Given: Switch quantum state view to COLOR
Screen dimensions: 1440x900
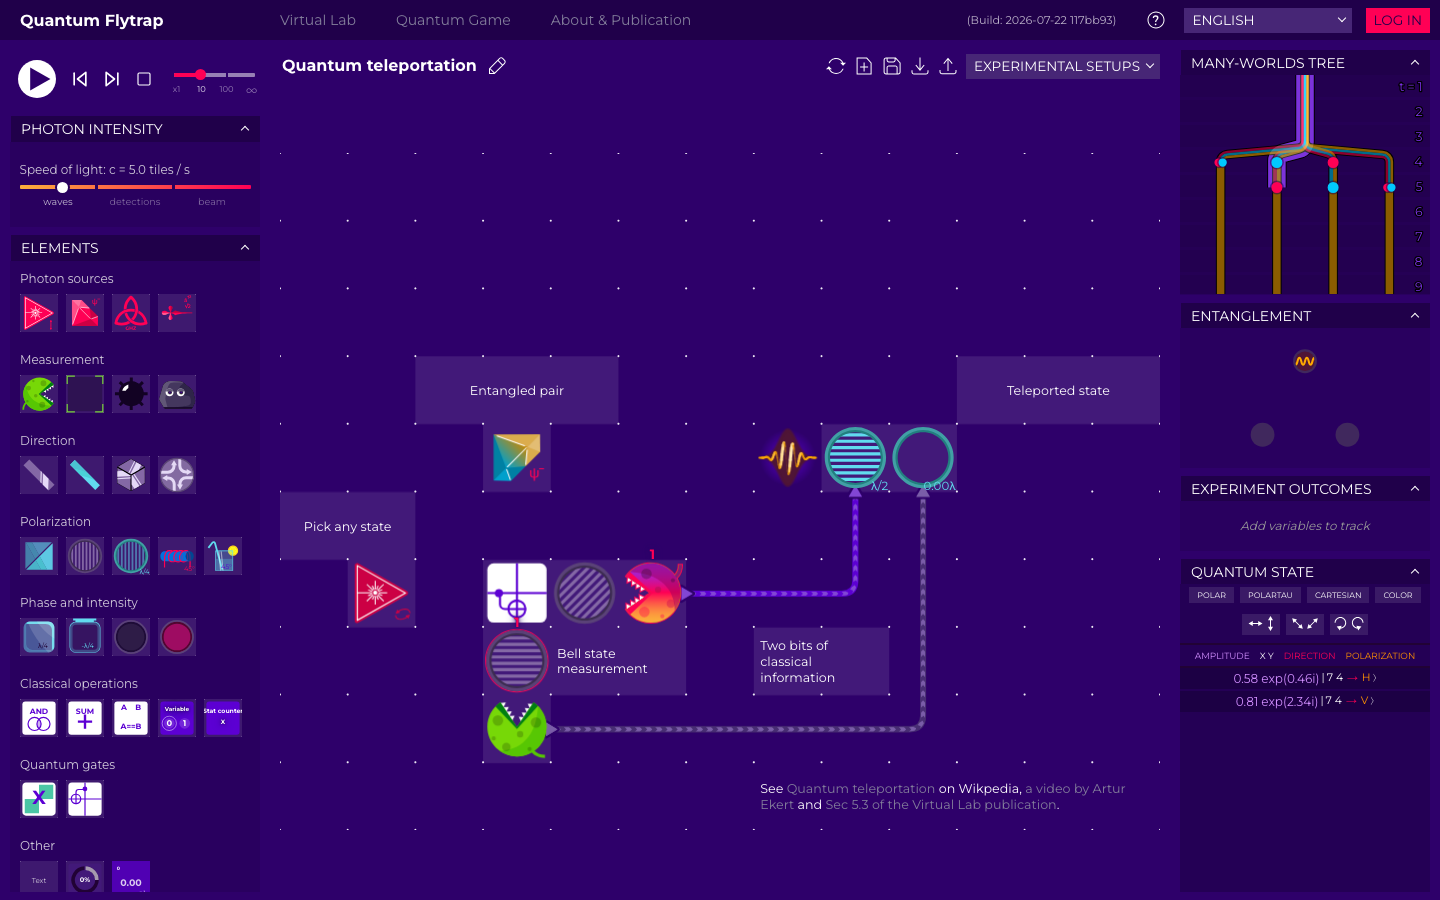Looking at the screenshot, I should click(x=1398, y=595).
